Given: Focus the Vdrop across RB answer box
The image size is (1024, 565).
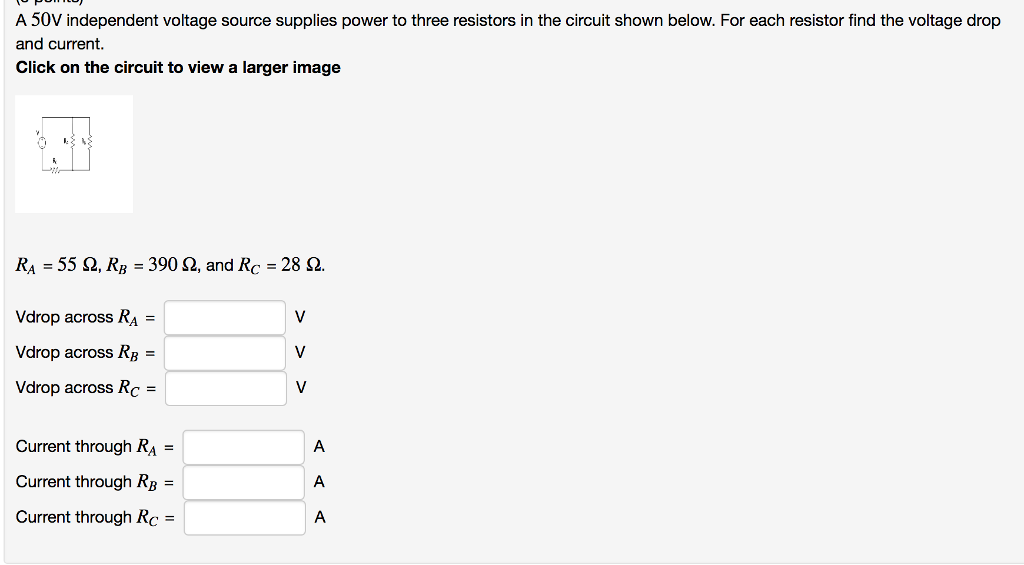Looking at the screenshot, I should tap(225, 353).
